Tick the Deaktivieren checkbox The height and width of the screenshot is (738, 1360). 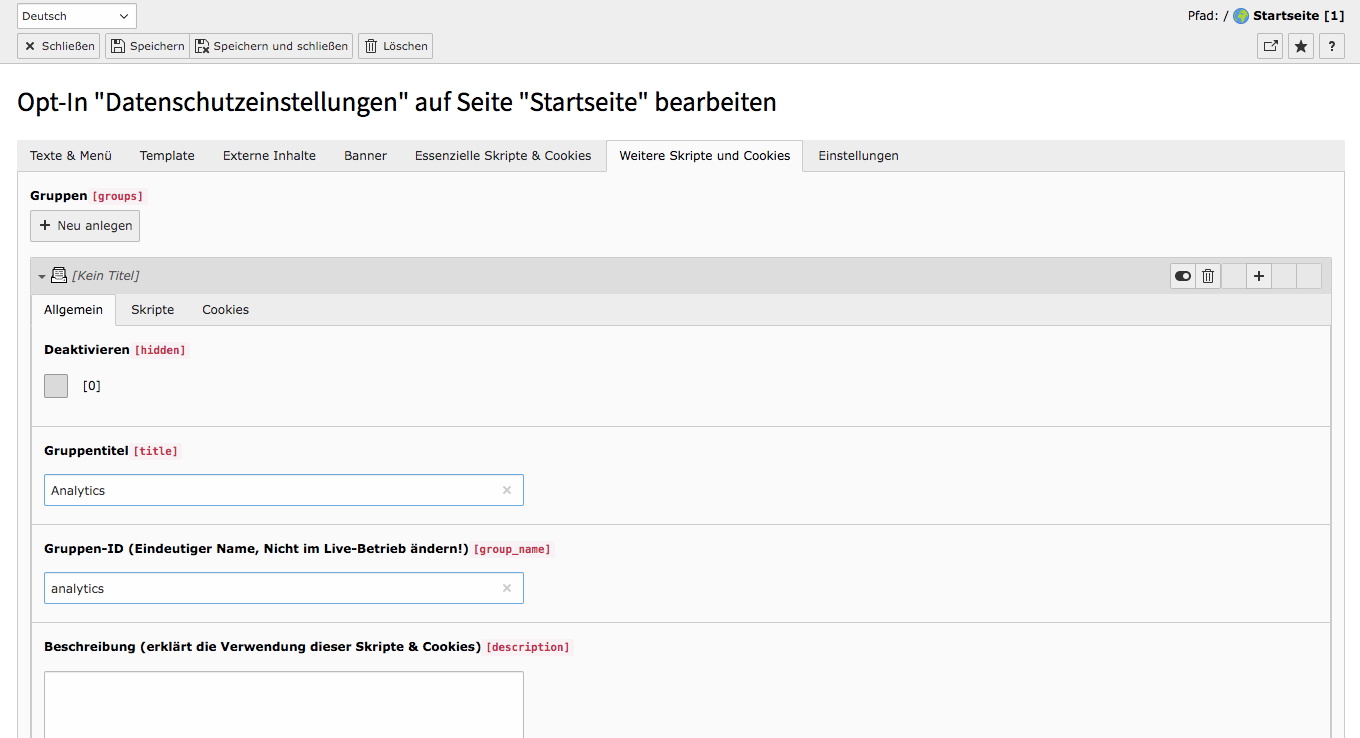56,386
